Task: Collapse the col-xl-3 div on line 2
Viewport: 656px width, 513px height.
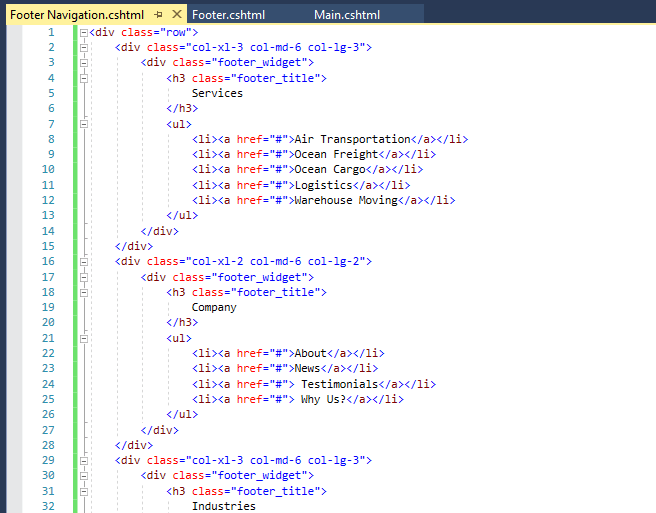Action: click(x=82, y=47)
